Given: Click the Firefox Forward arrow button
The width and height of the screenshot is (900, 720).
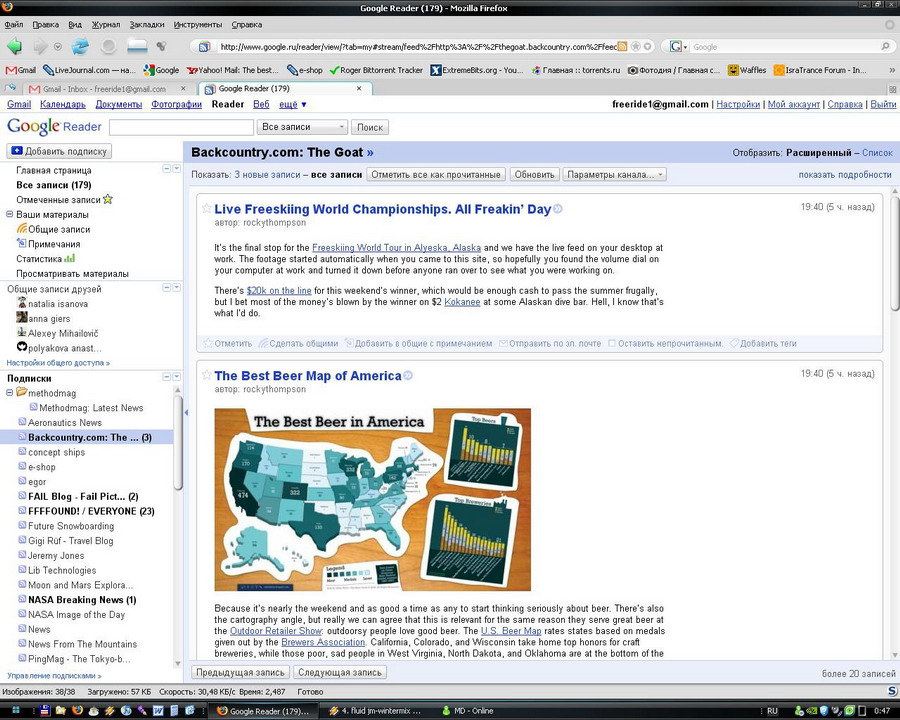Looking at the screenshot, I should [41, 47].
